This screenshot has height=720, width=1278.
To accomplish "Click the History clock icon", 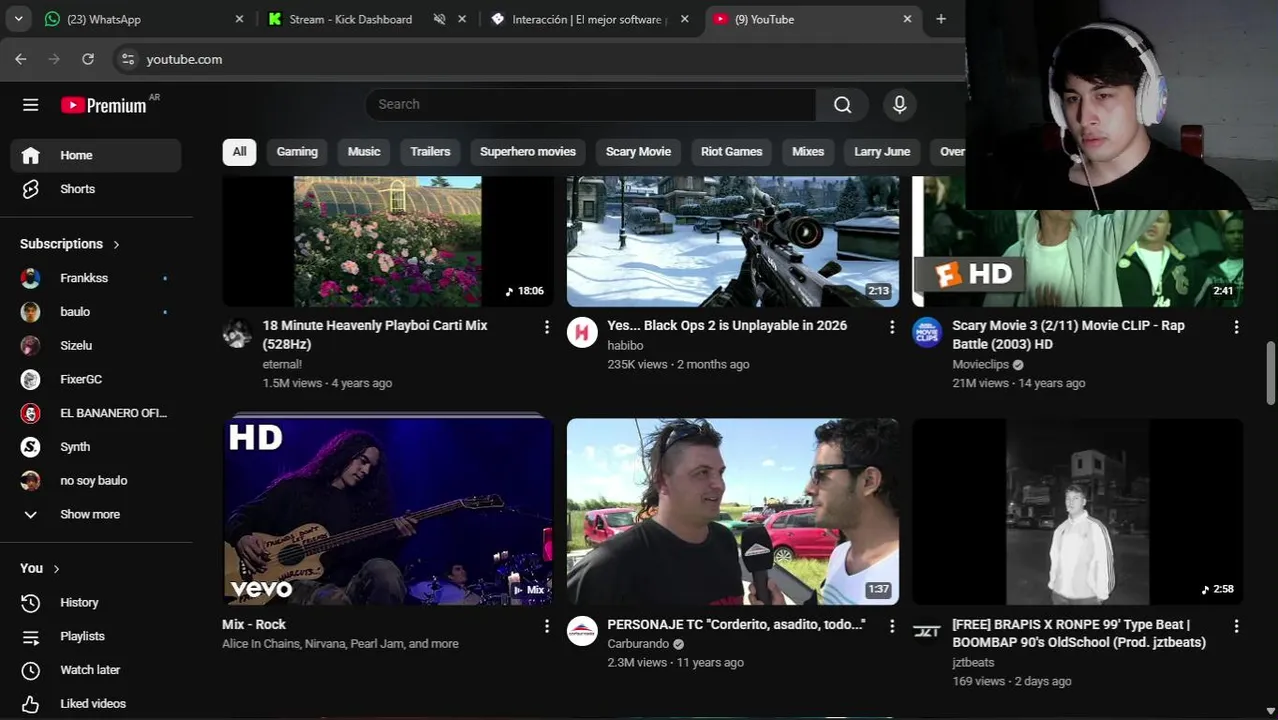I will point(31,602).
